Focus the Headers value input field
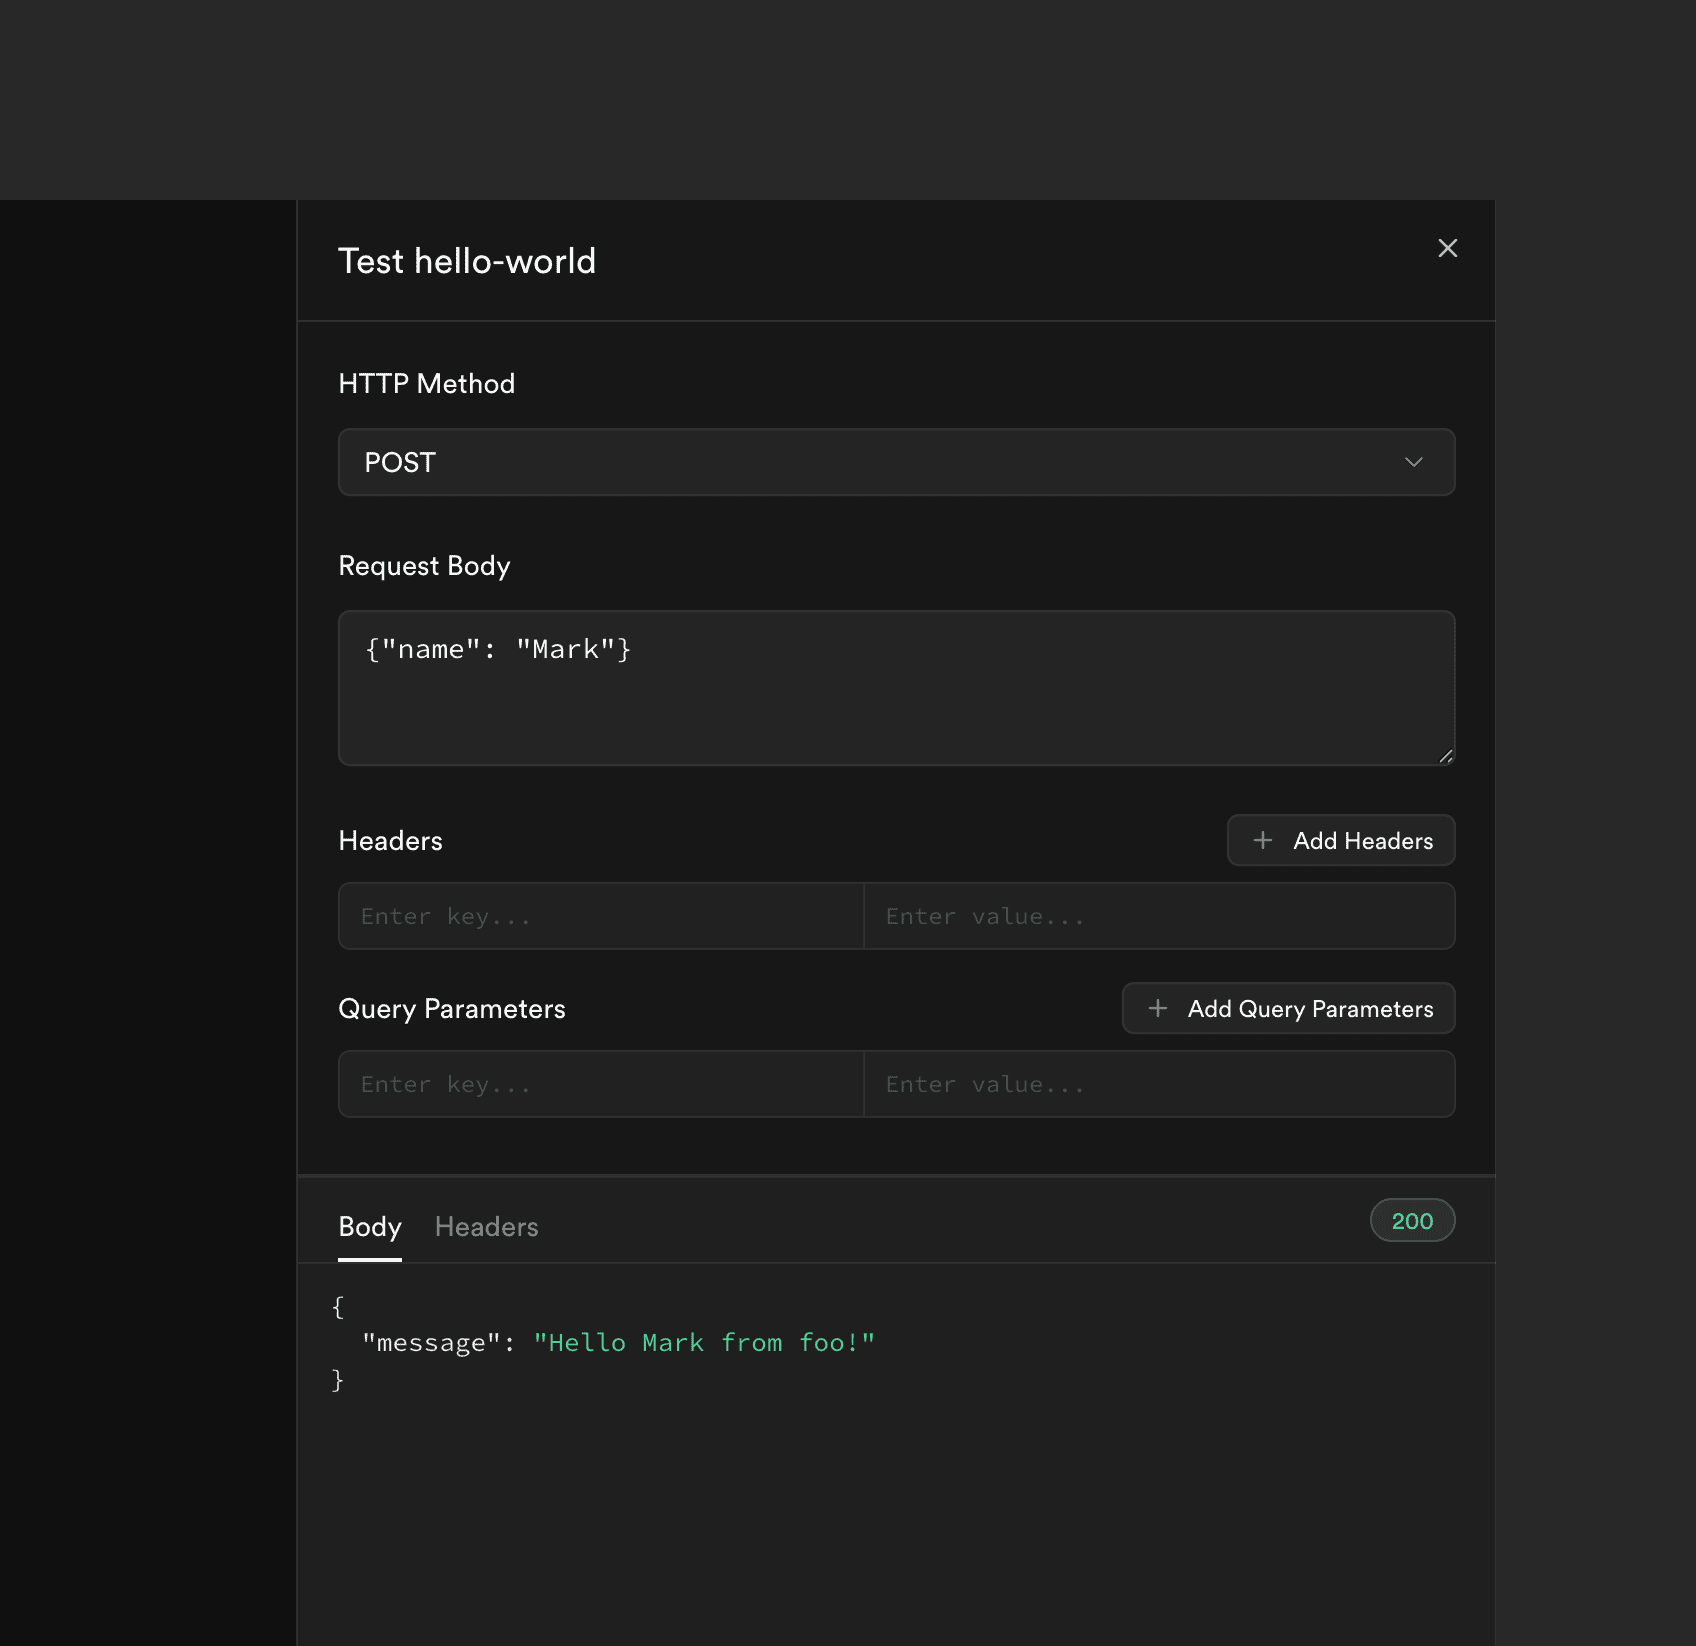Image resolution: width=1696 pixels, height=1646 pixels. coord(1159,916)
